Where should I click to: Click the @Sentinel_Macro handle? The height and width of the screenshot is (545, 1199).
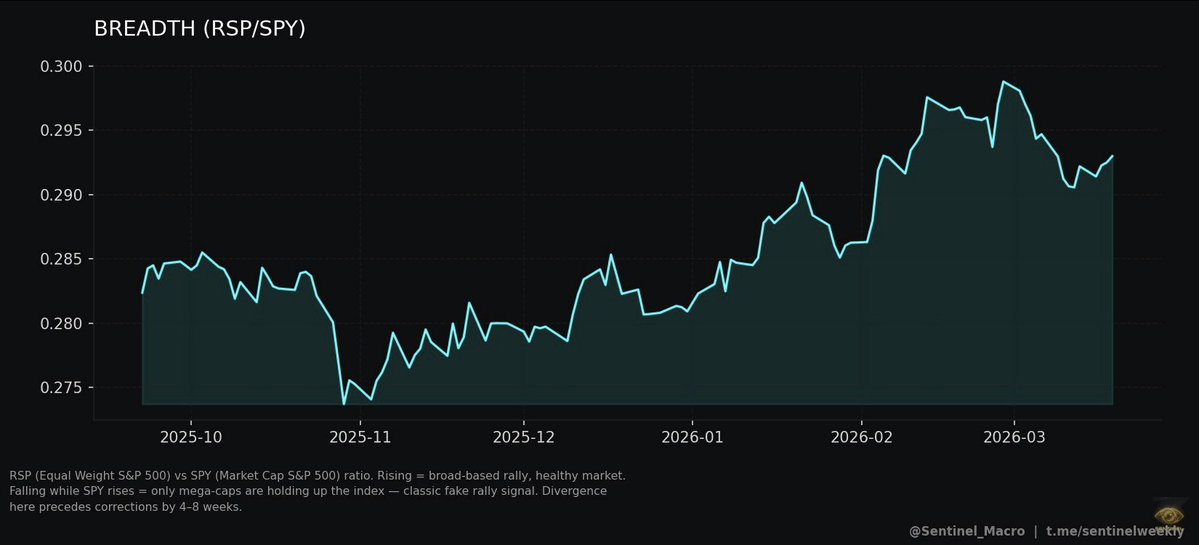[x=967, y=531]
